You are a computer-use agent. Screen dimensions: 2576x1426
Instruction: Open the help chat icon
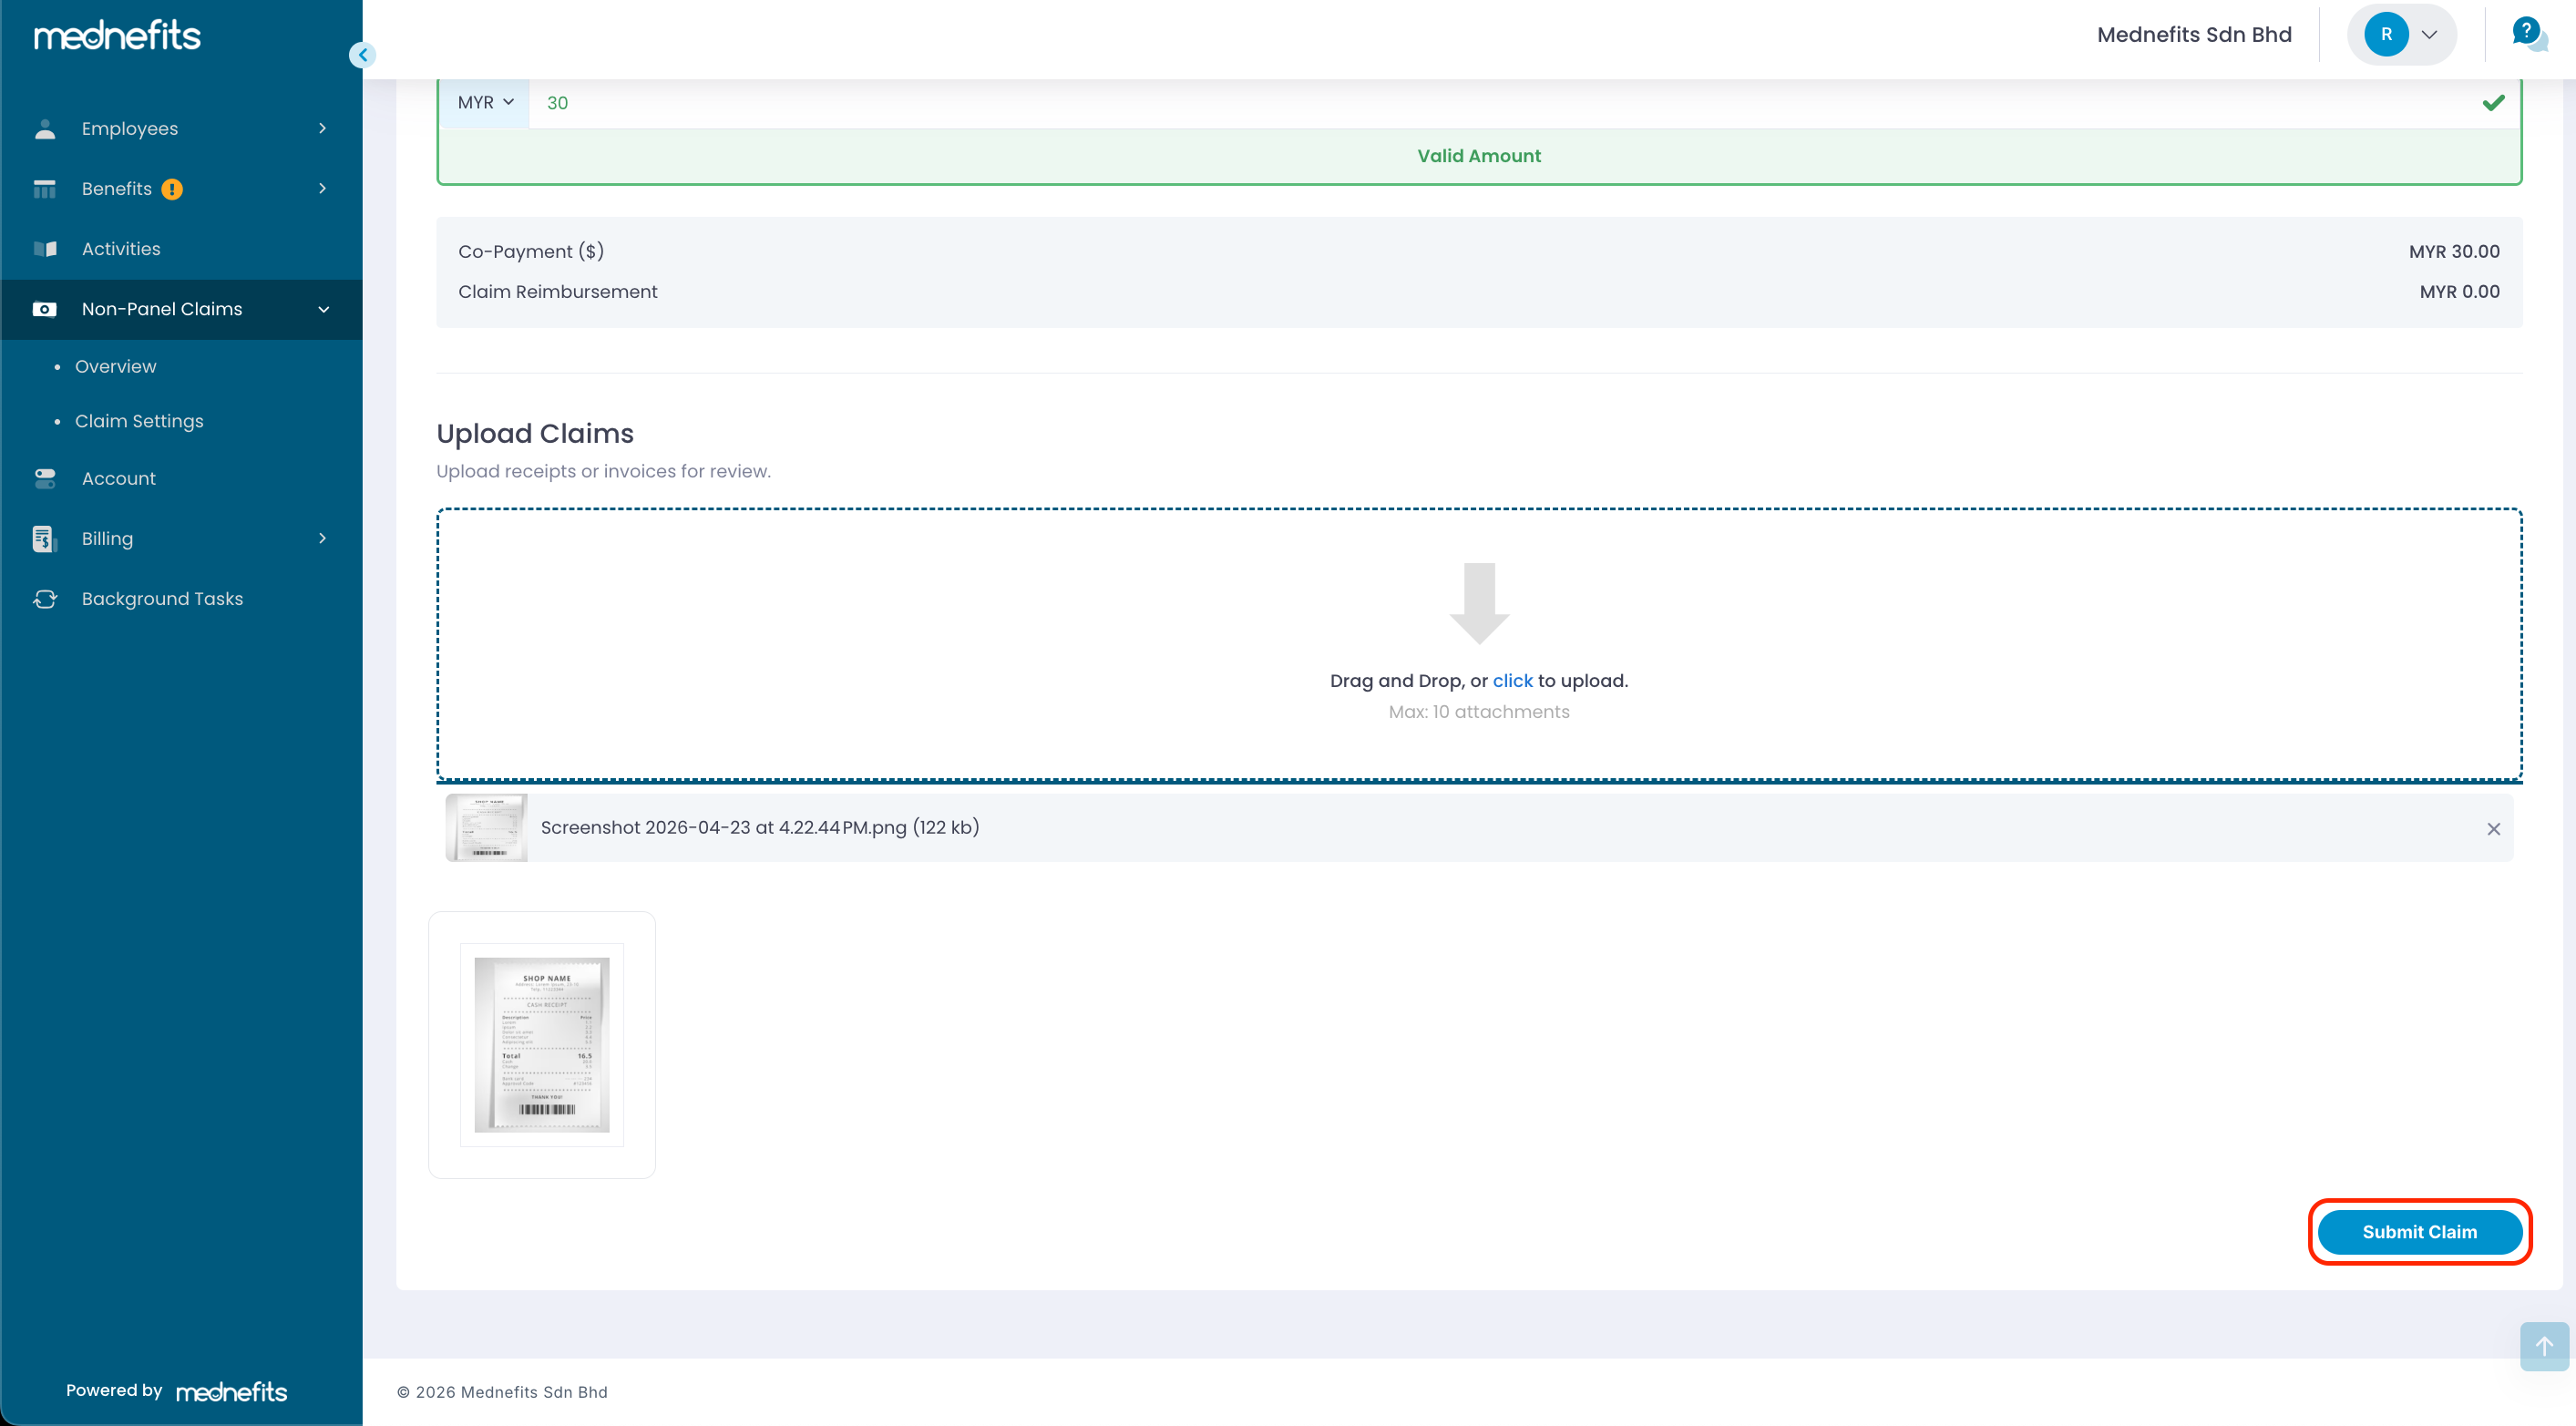2528,34
